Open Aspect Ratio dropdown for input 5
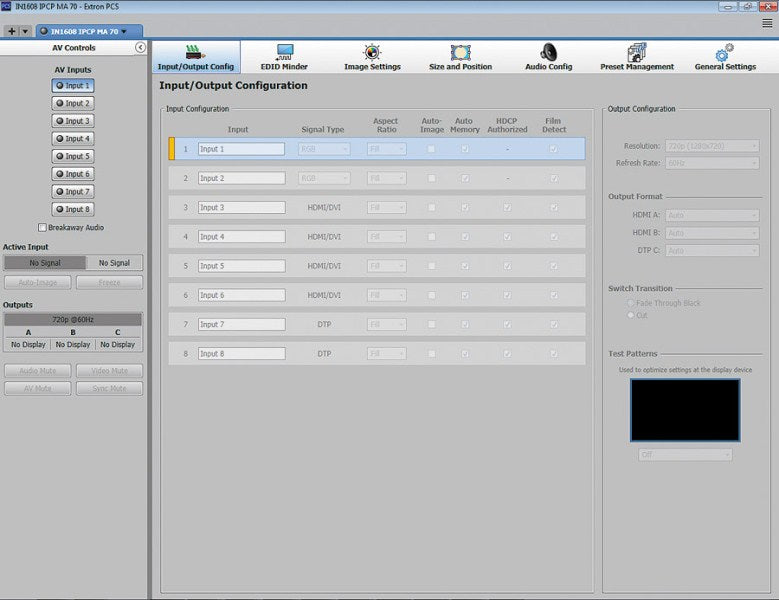 (x=387, y=266)
